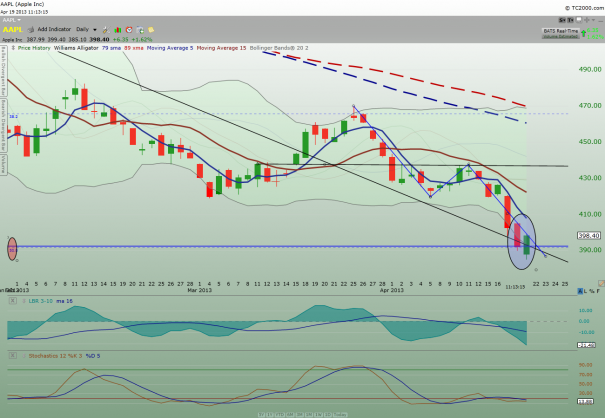This screenshot has height=418, width=605.
Task: Open the T dropdown in top-right toolbar
Action: (570, 20)
